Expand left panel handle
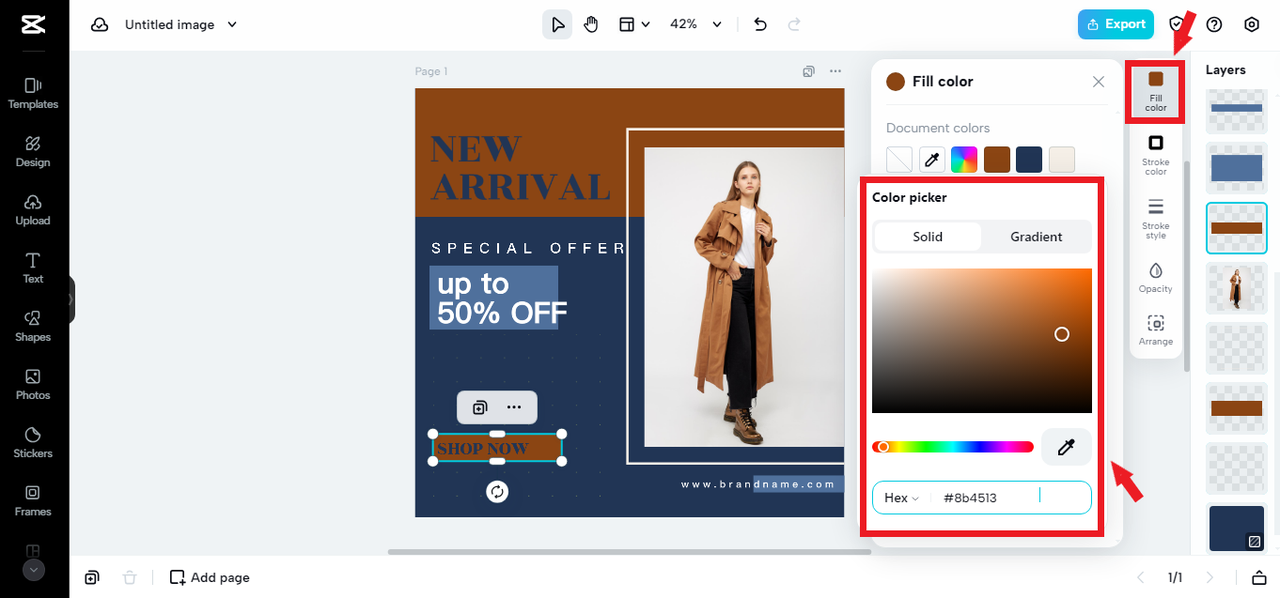1280x598 pixels. coord(71,300)
